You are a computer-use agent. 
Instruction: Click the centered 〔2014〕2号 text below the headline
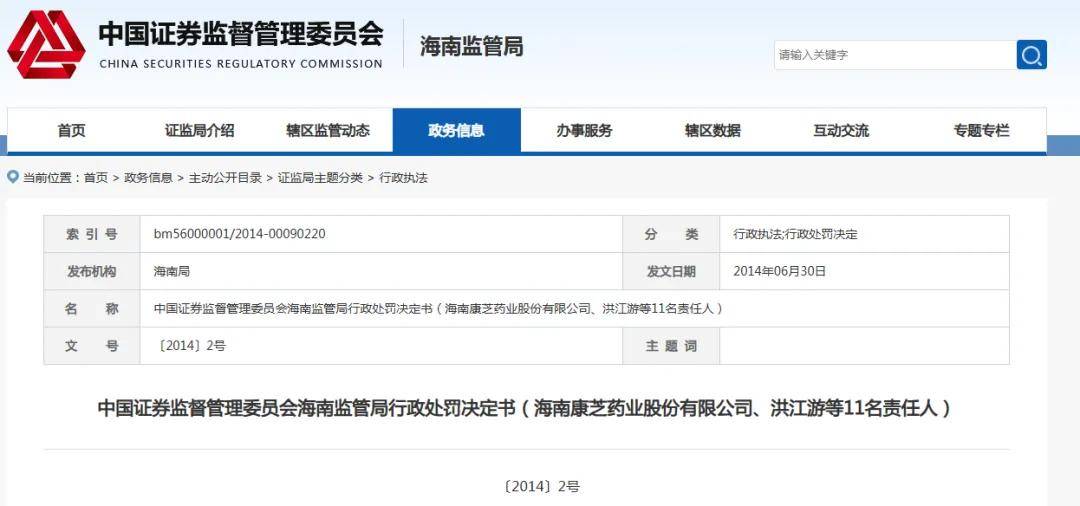click(x=541, y=487)
